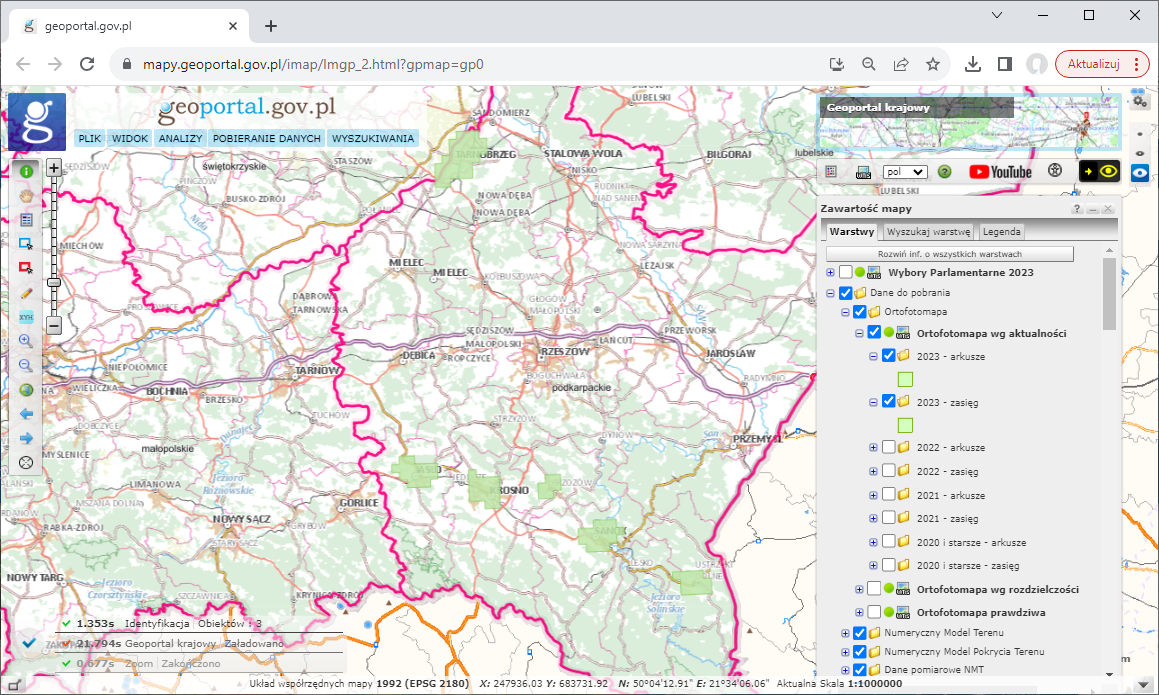The width and height of the screenshot is (1159, 695).
Task: Click the green help question mark icon
Action: pos(944,172)
